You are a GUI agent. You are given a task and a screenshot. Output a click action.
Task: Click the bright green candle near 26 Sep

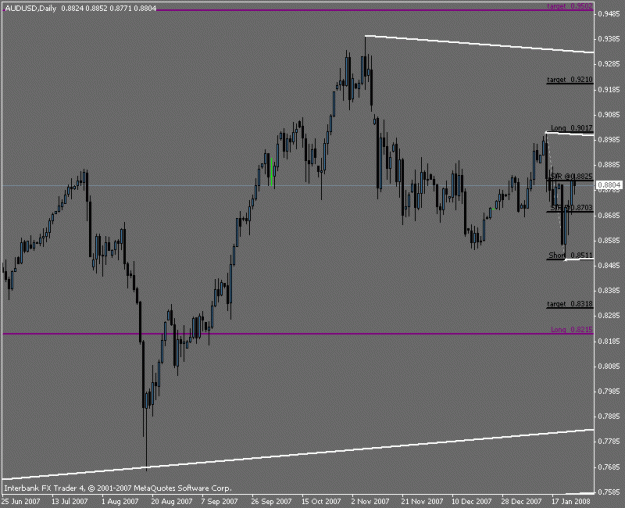coord(271,172)
